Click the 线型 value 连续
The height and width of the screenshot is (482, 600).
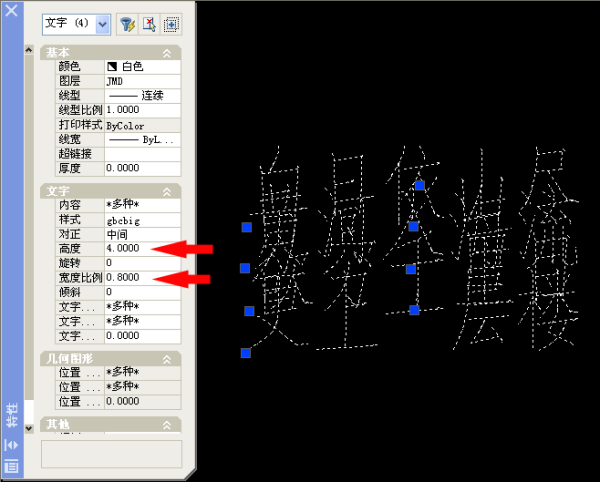coord(142,96)
